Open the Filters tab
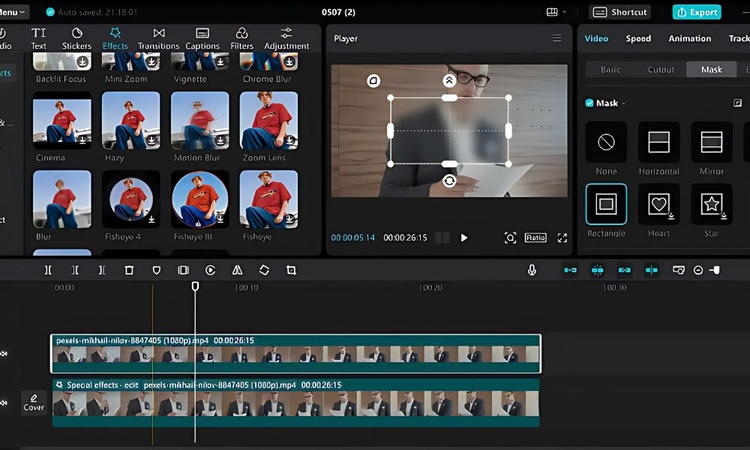Image resolution: width=750 pixels, height=450 pixels. tap(242, 39)
